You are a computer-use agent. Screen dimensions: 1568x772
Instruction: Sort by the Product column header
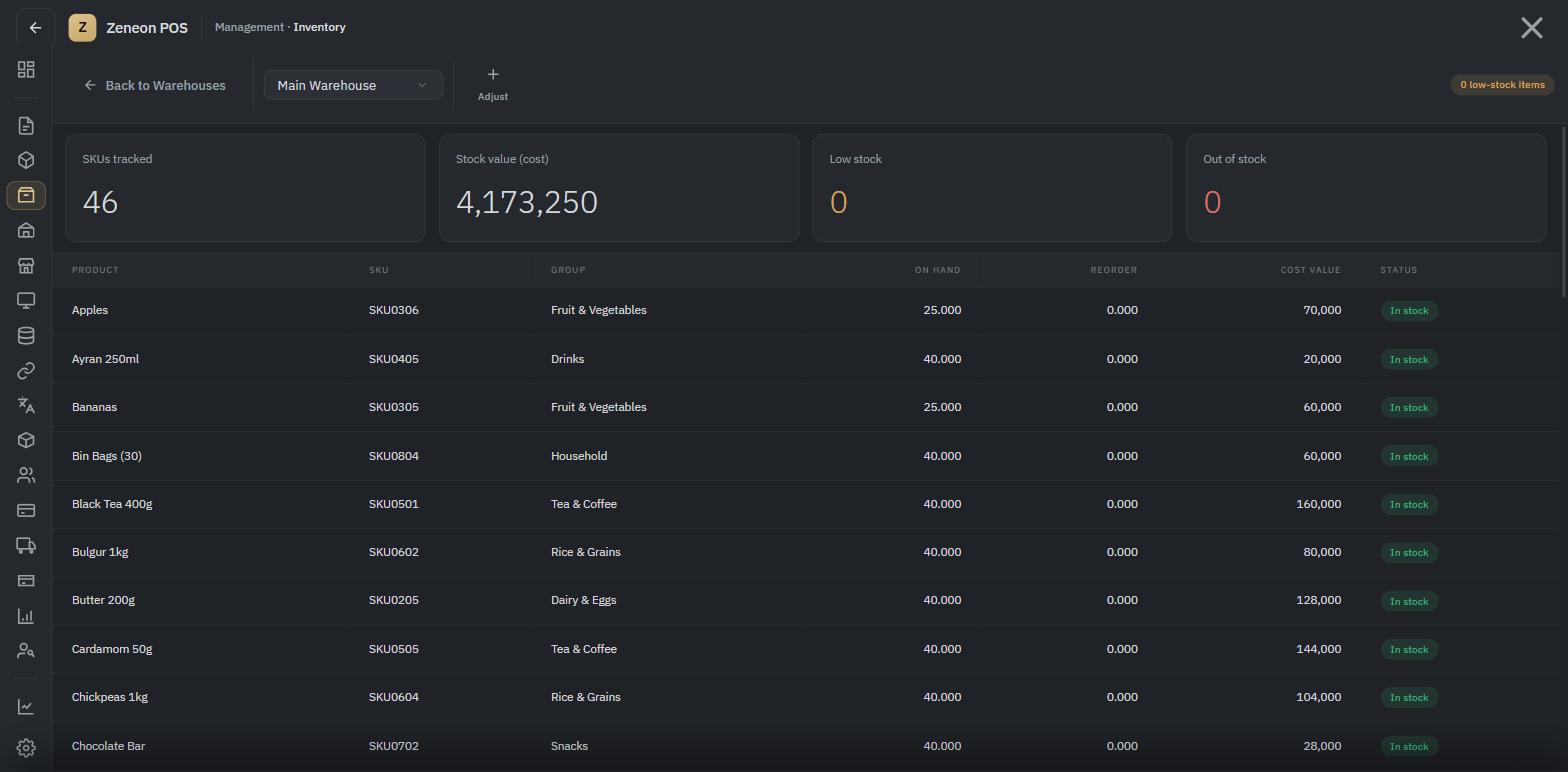pyautogui.click(x=95, y=270)
